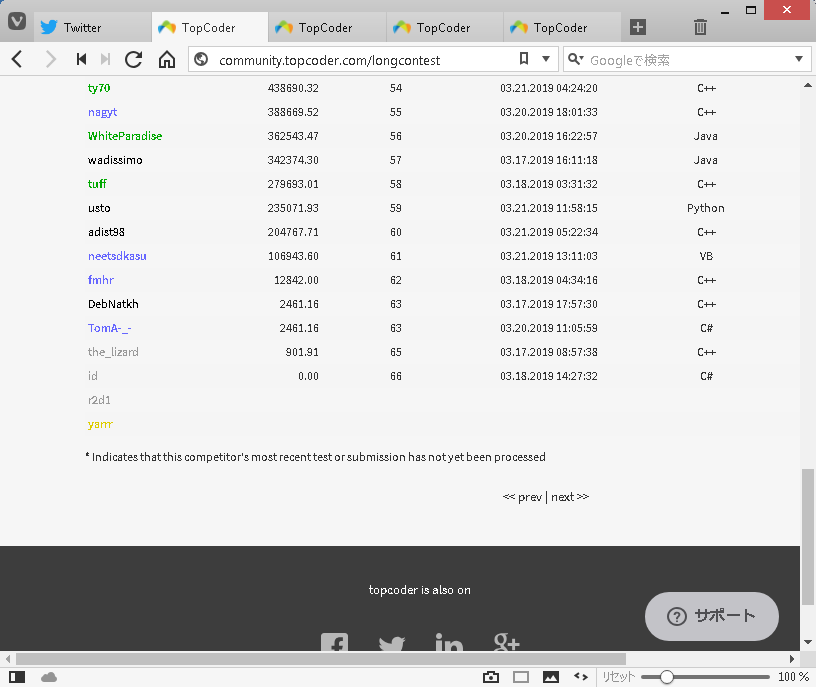Click the horizontal scrollbar thumb

pos(321,659)
